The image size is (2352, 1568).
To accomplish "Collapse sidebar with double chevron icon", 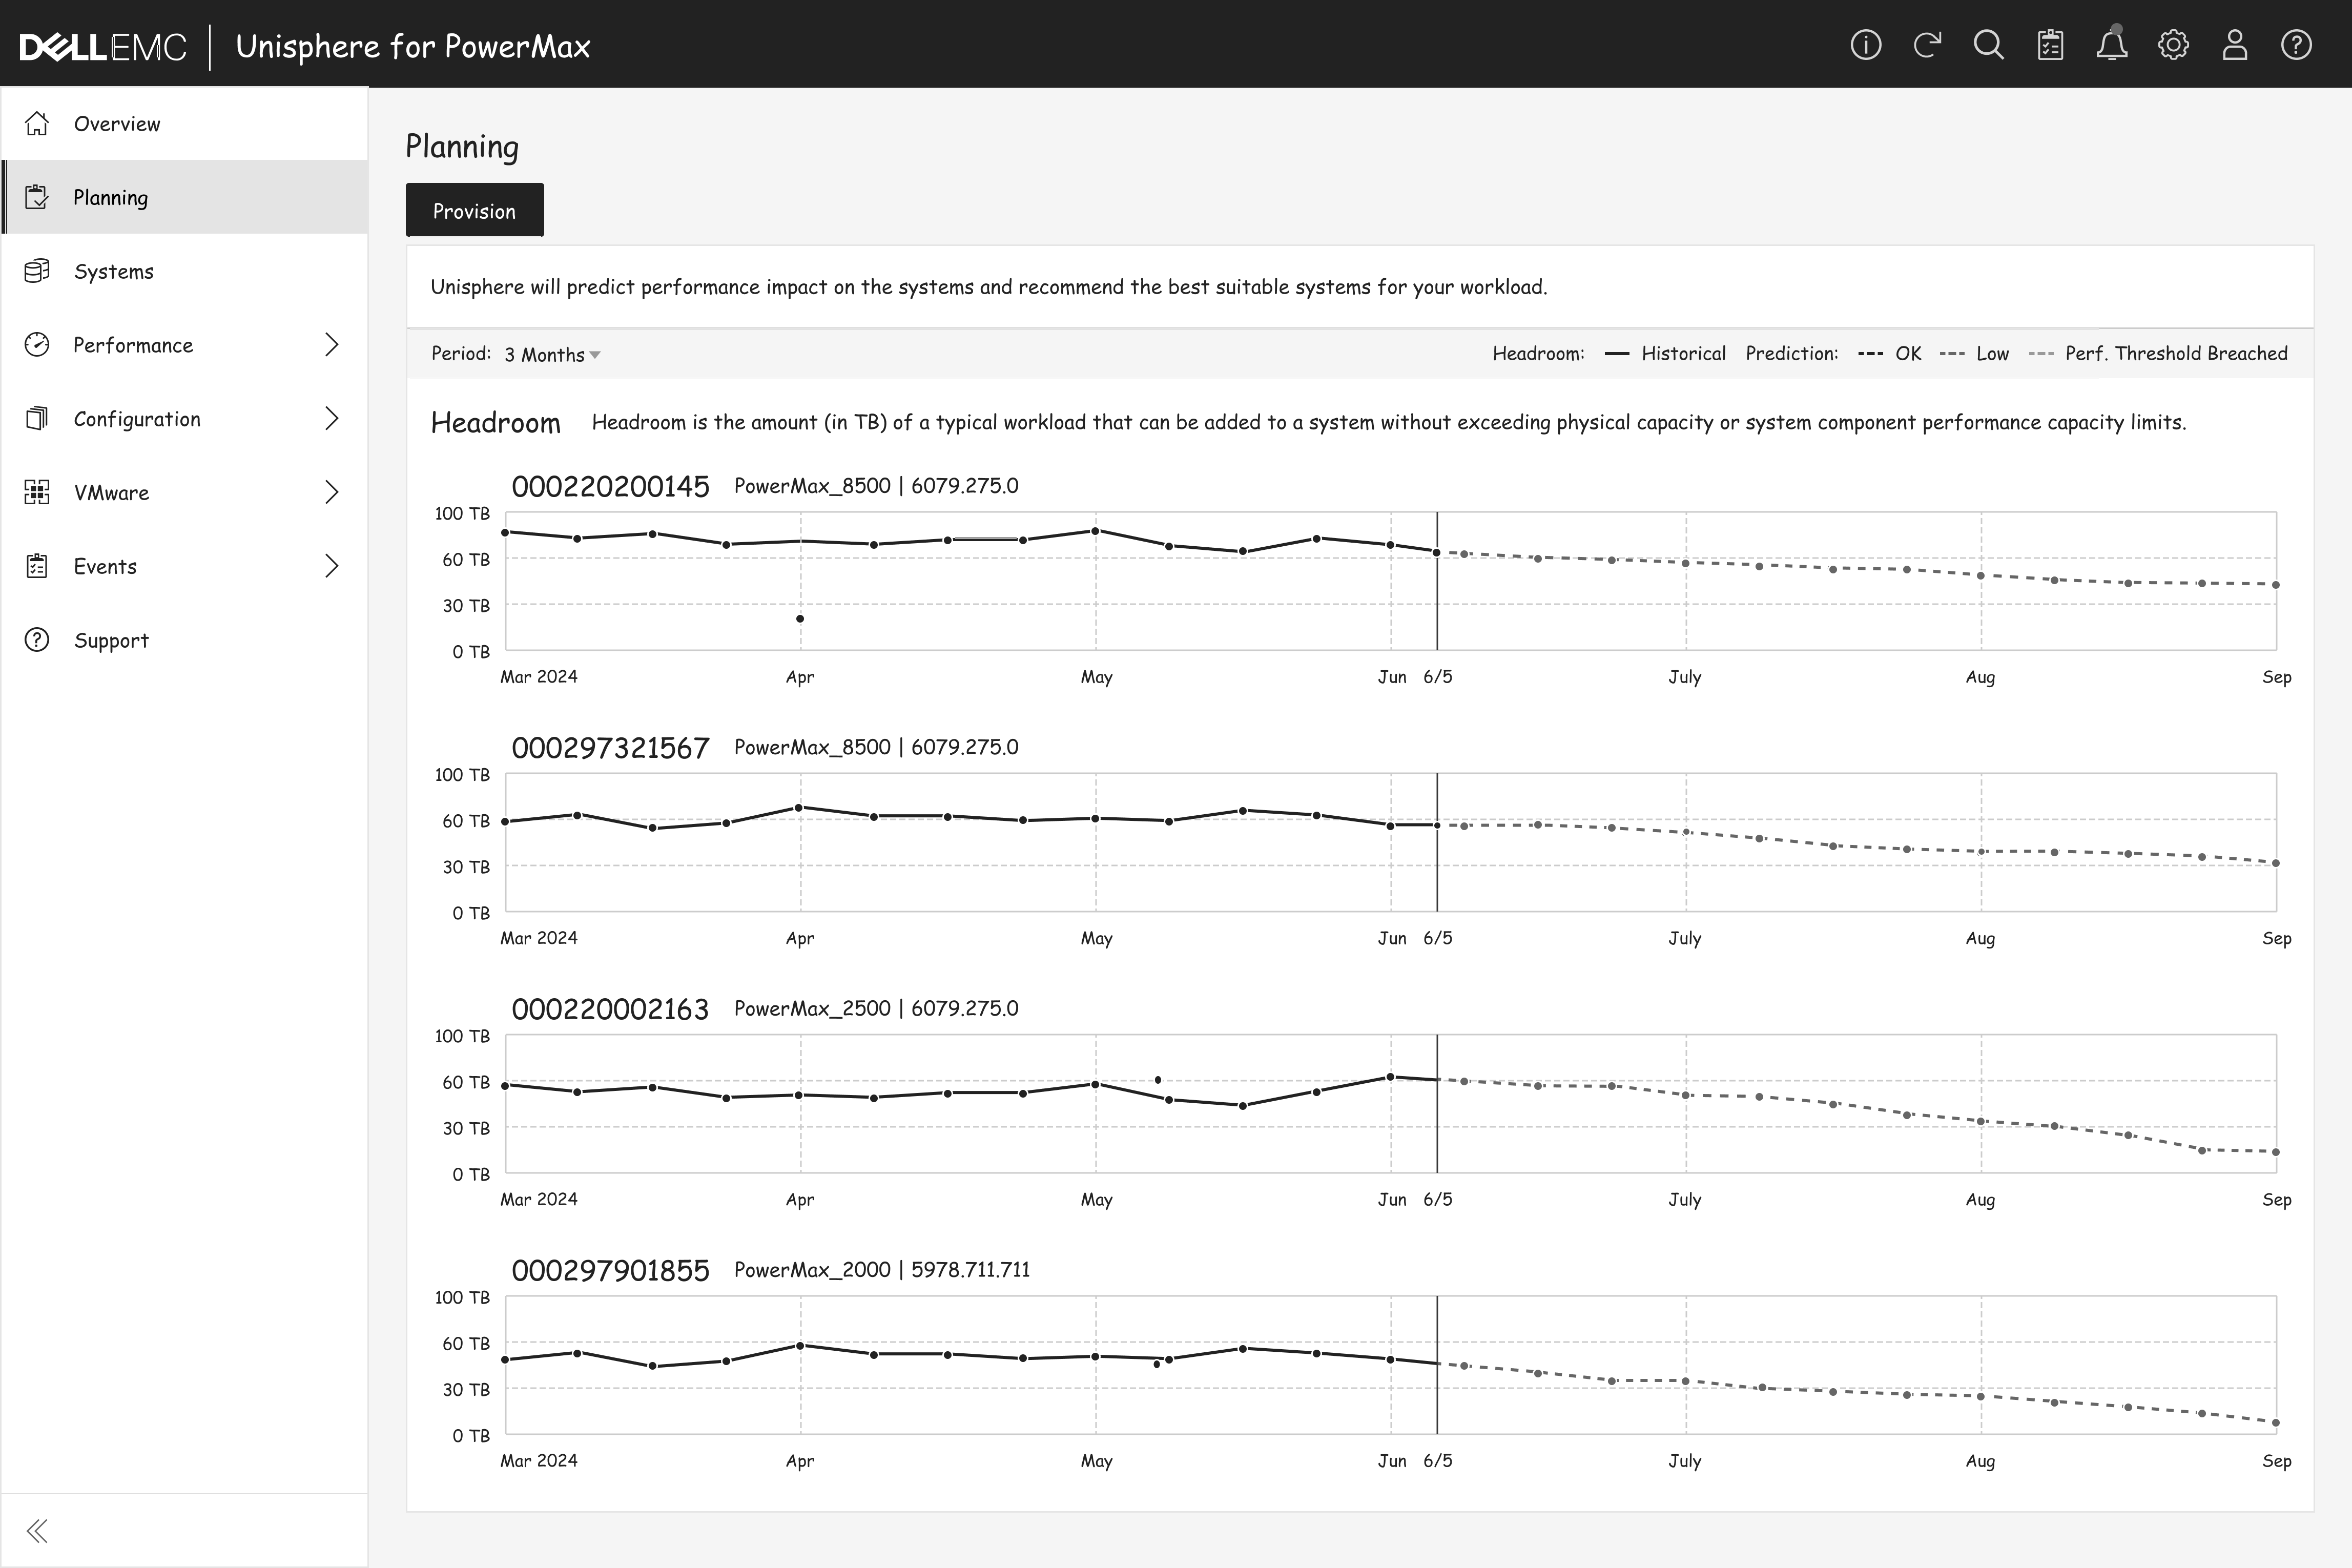I will pyautogui.click(x=37, y=1530).
